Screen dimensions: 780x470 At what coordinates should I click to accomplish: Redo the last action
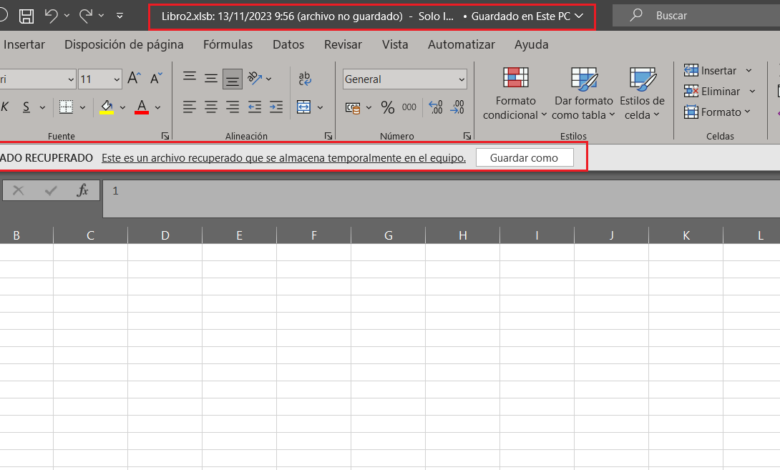click(86, 16)
